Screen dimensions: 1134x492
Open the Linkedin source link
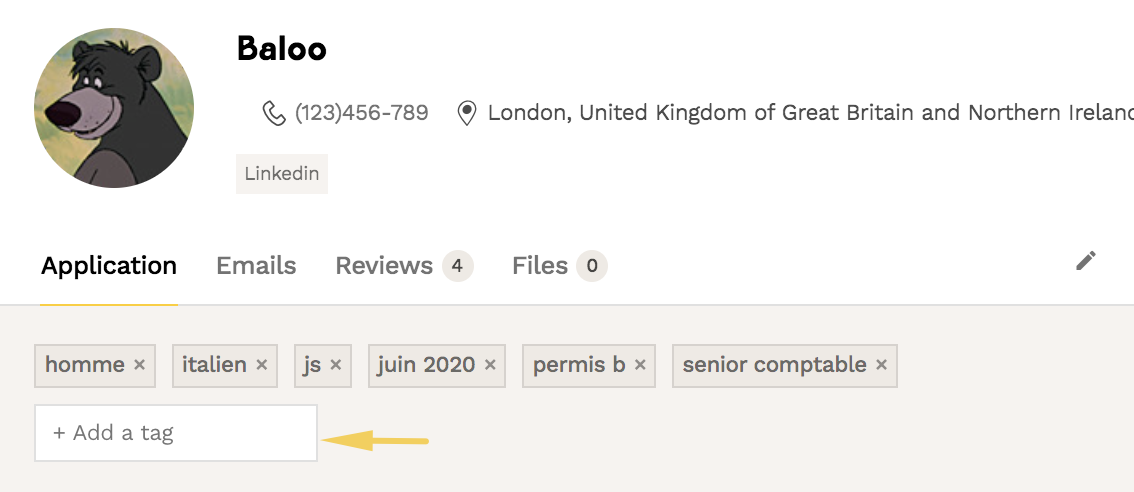[282, 174]
